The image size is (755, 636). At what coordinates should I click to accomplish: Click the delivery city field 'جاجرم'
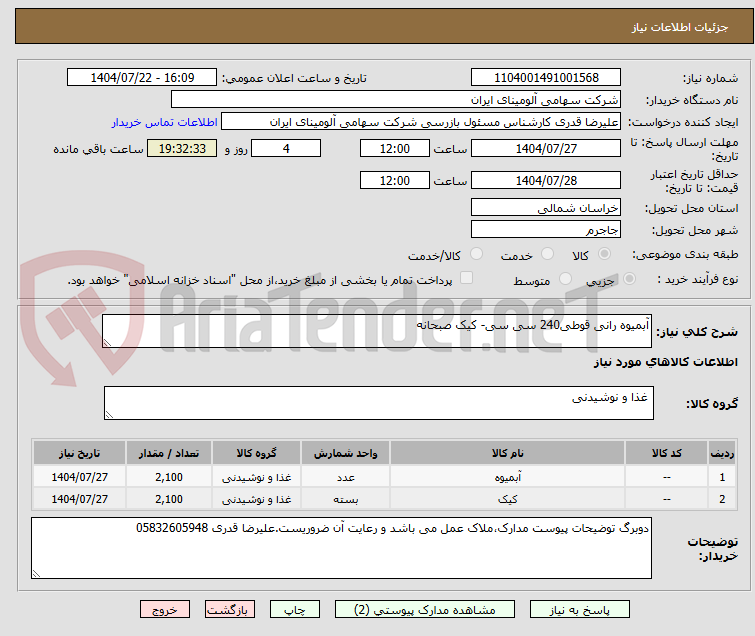click(x=546, y=230)
